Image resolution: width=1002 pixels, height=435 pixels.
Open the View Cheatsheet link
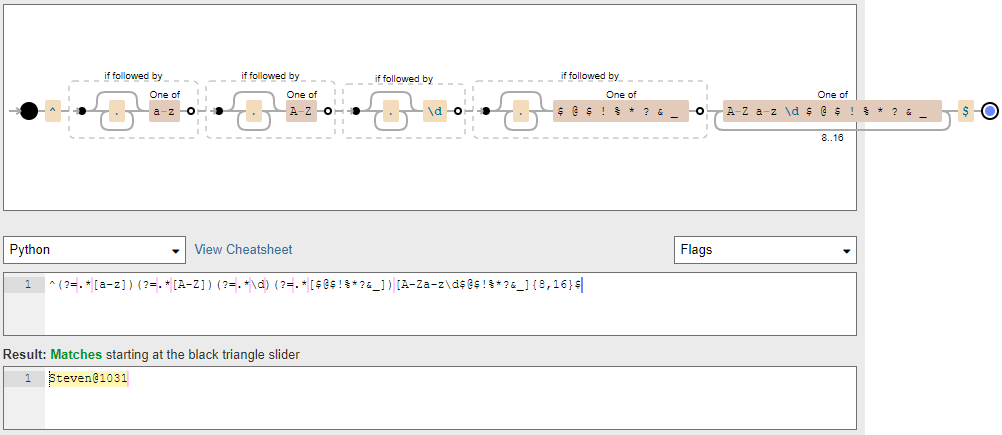[x=243, y=249]
